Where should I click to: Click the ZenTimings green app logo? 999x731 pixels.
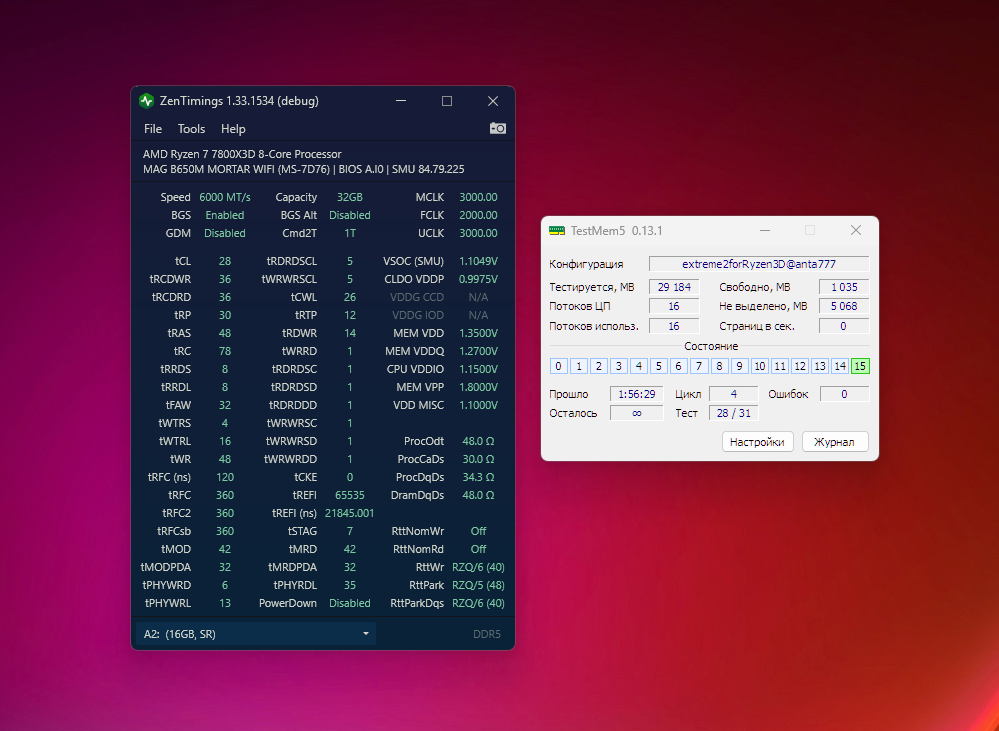(147, 101)
